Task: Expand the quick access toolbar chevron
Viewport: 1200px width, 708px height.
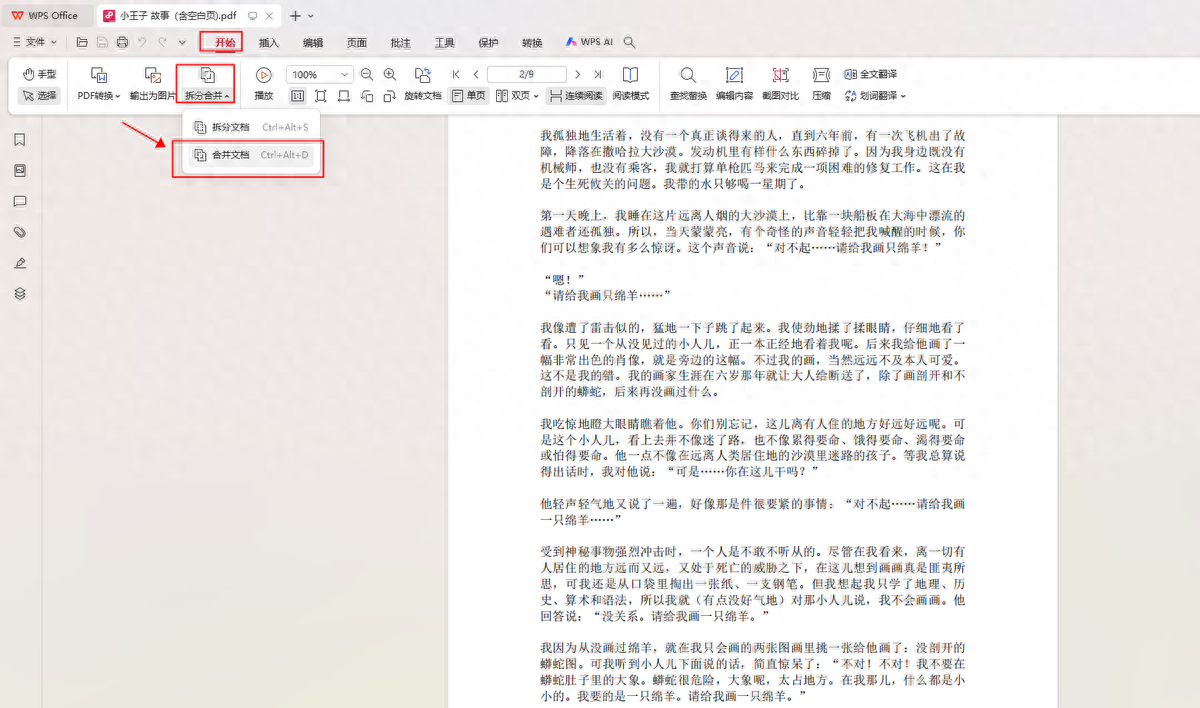Action: (x=182, y=42)
